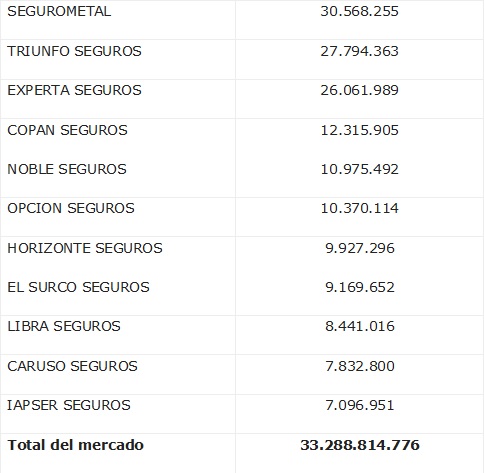Click the figure 26.061.989
The image size is (484, 473).
click(359, 90)
